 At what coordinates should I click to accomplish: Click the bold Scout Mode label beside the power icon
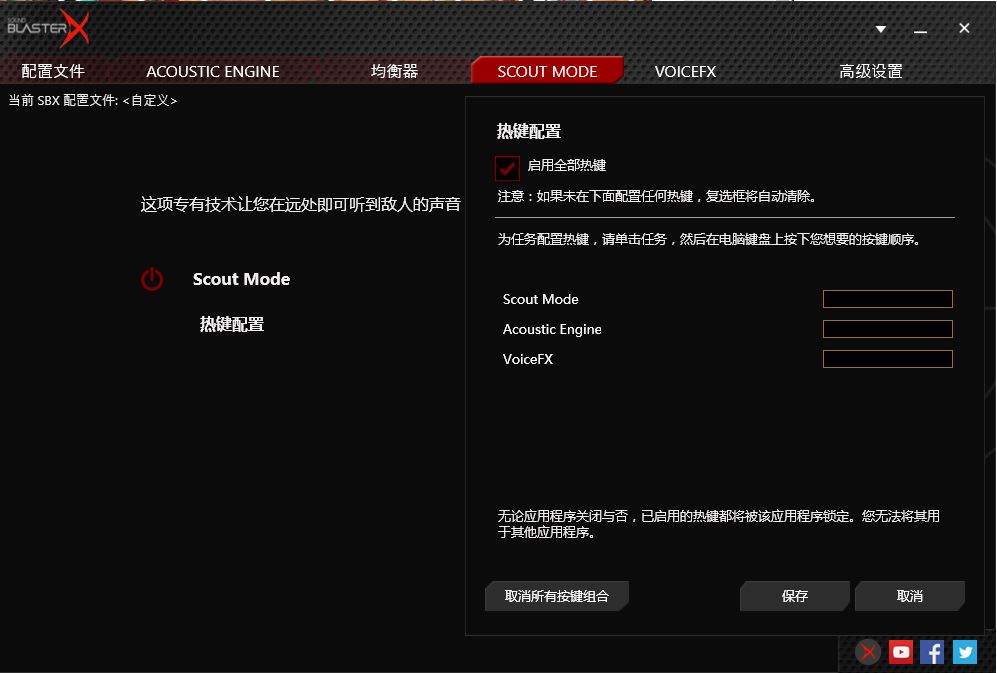point(242,279)
